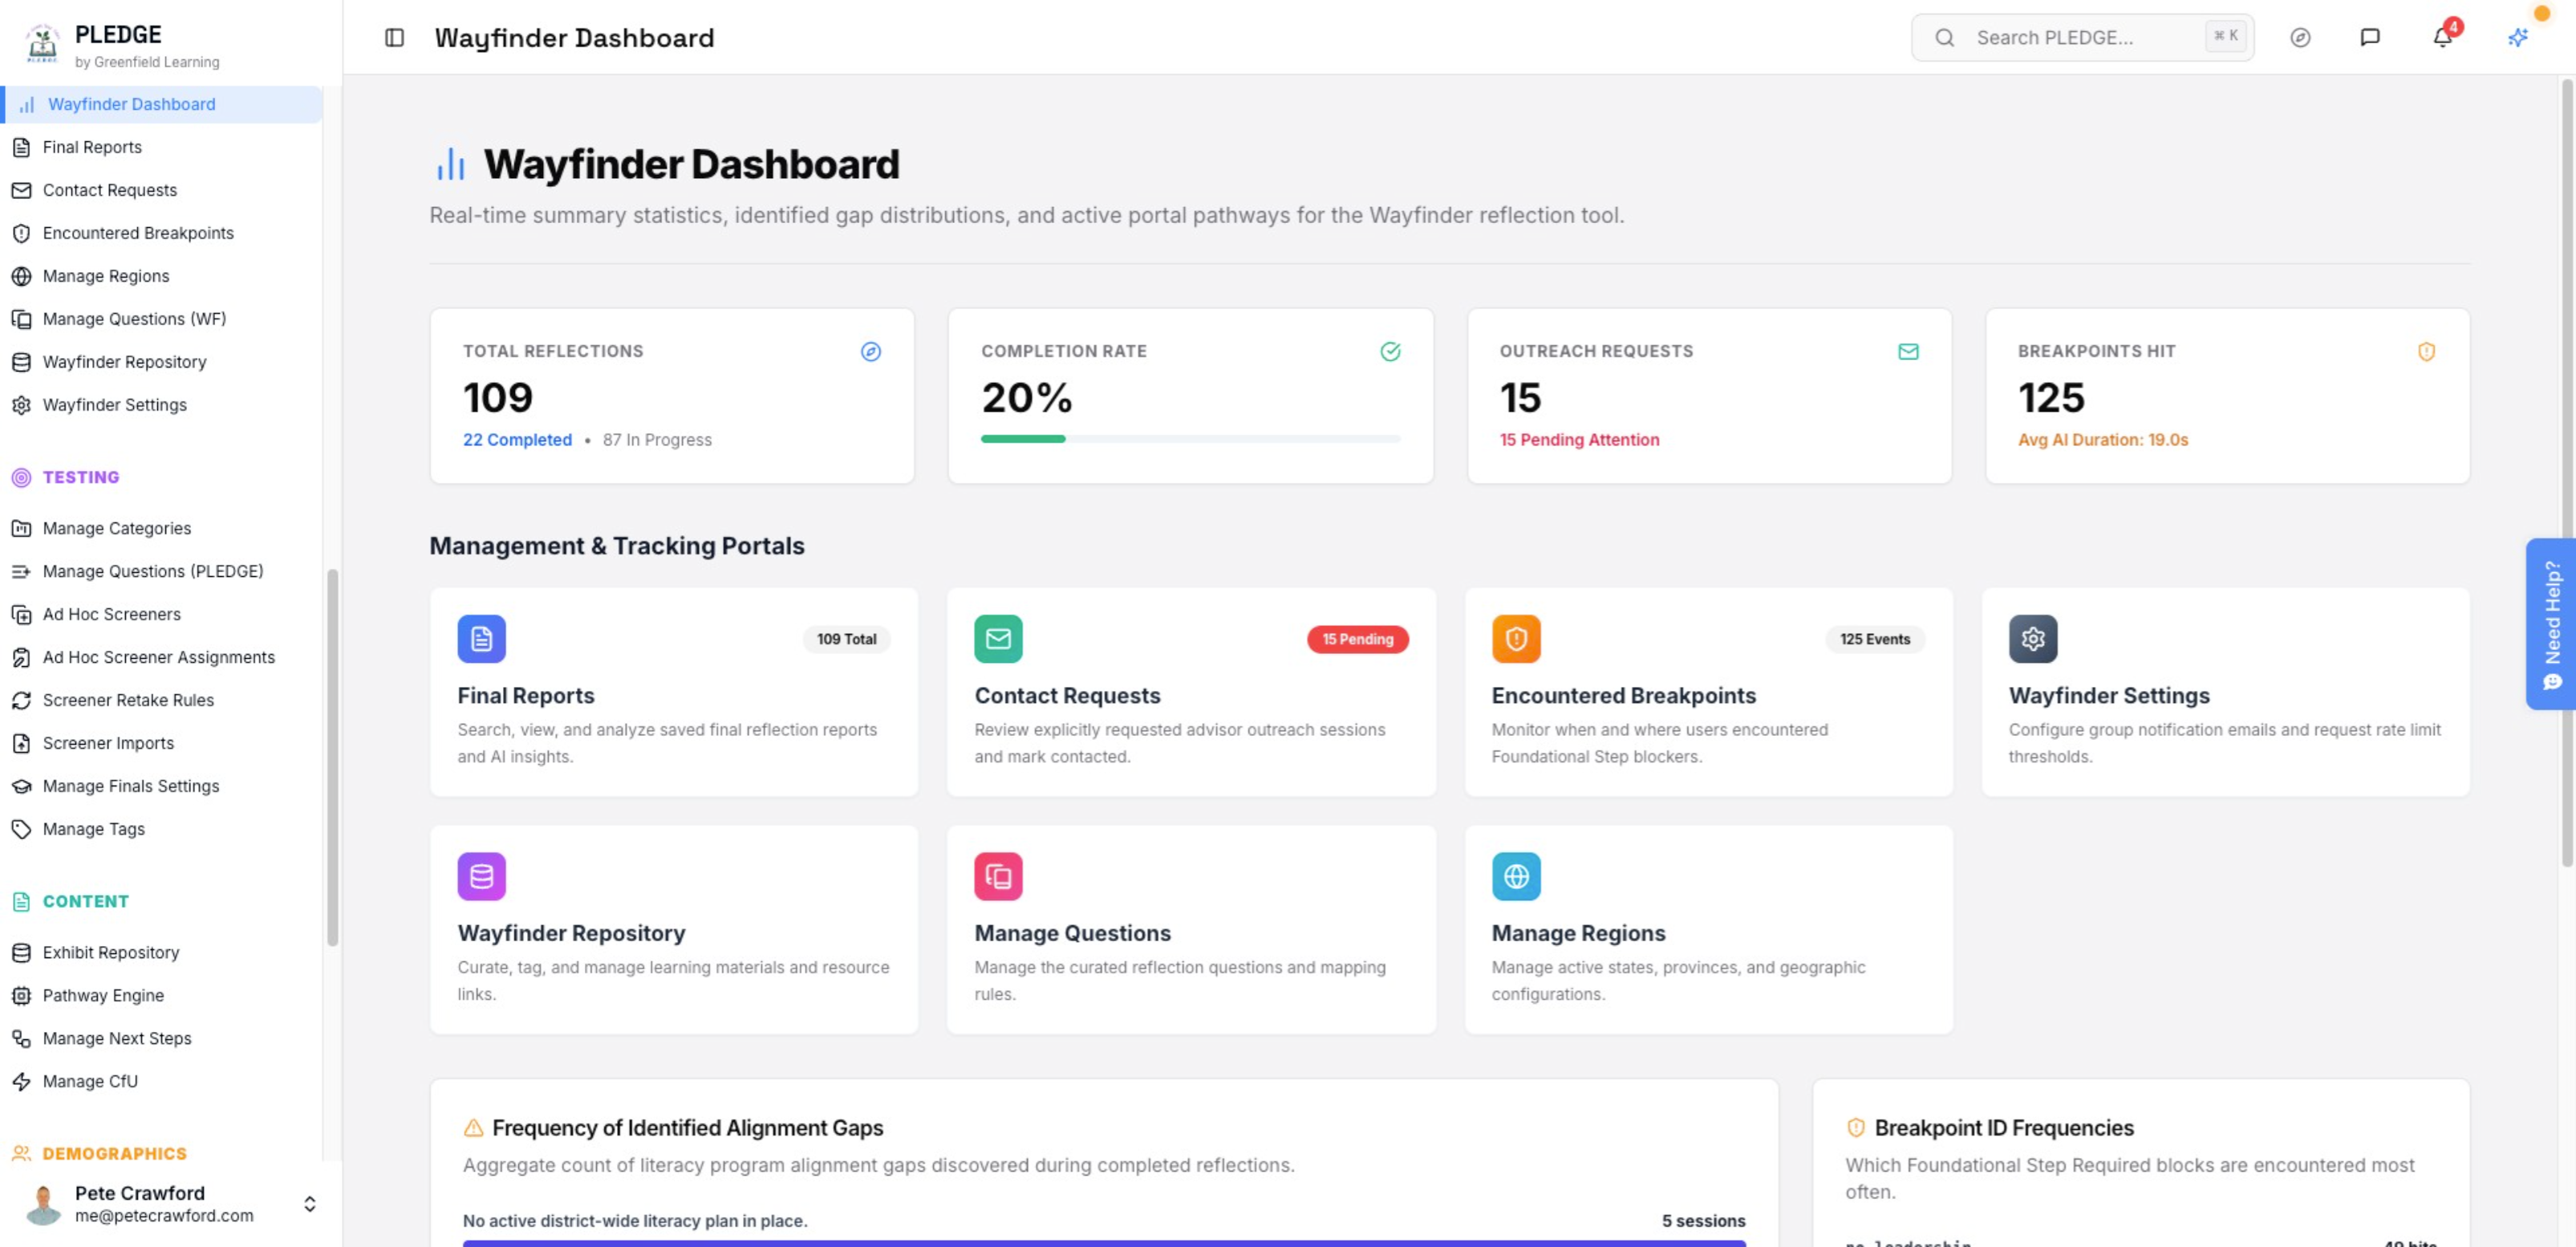Open Wayfinder Repository in sidebar
2576x1247 pixels.
pyautogui.click(x=163, y=362)
